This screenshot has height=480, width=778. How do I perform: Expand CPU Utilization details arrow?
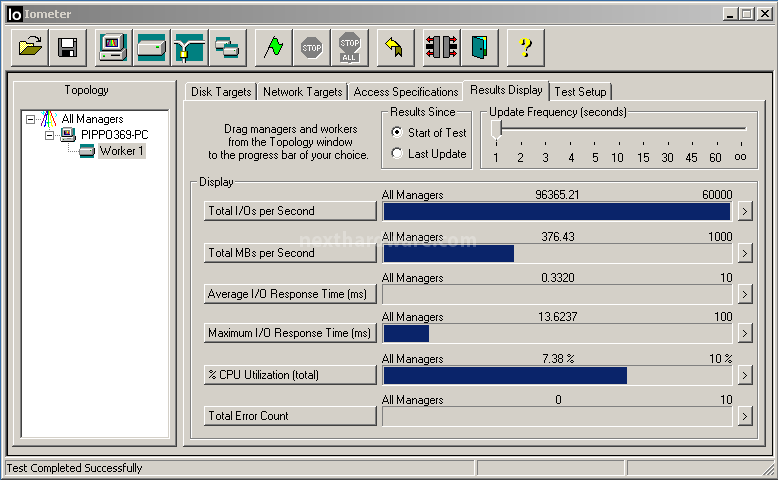(744, 375)
